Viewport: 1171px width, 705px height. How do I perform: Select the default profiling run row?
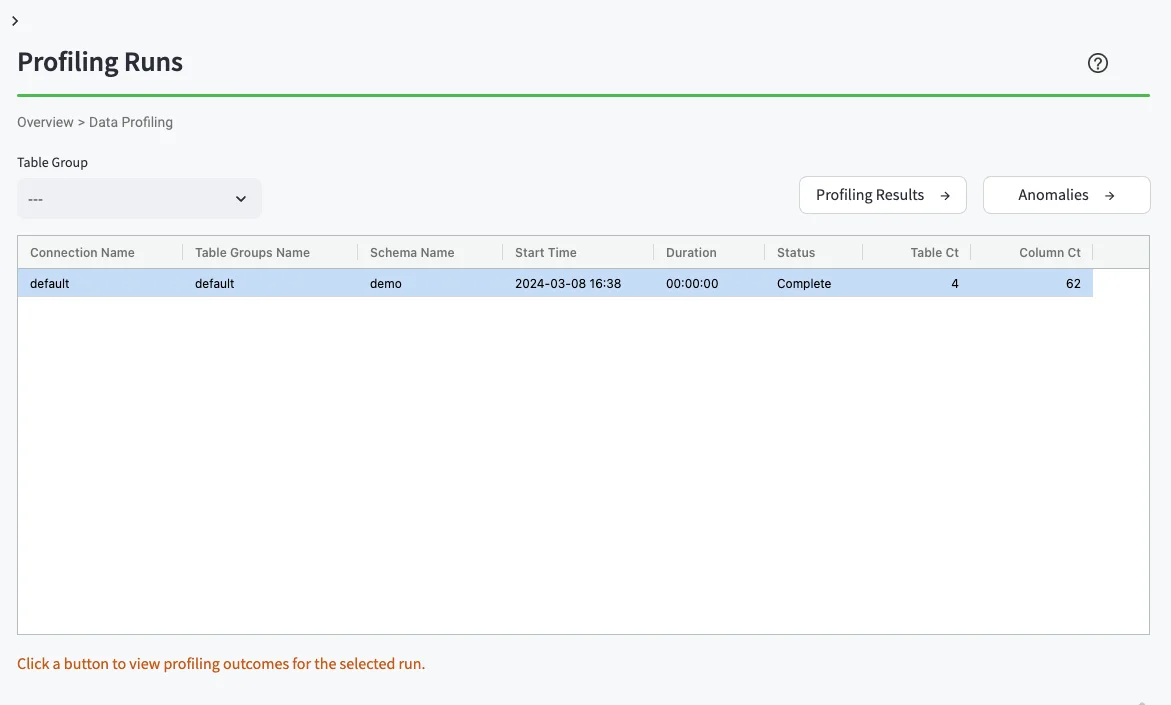[400, 283]
